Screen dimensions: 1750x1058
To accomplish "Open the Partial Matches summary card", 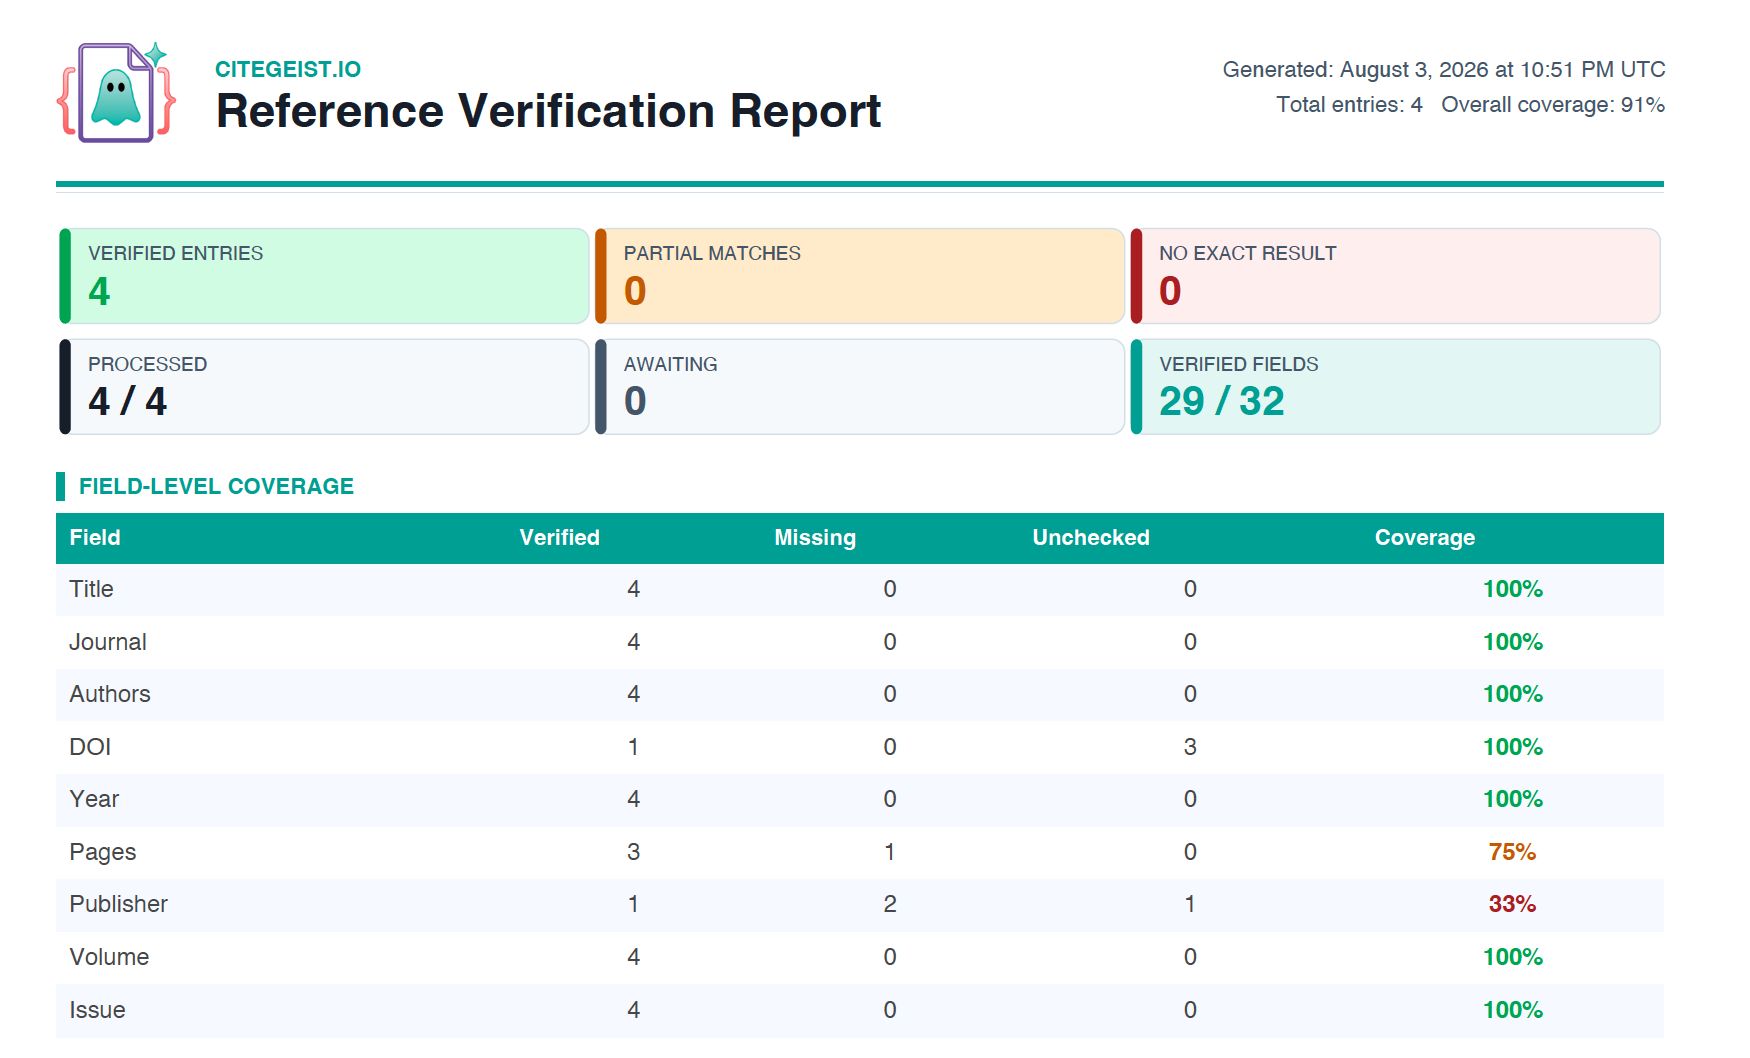I will click(x=860, y=276).
